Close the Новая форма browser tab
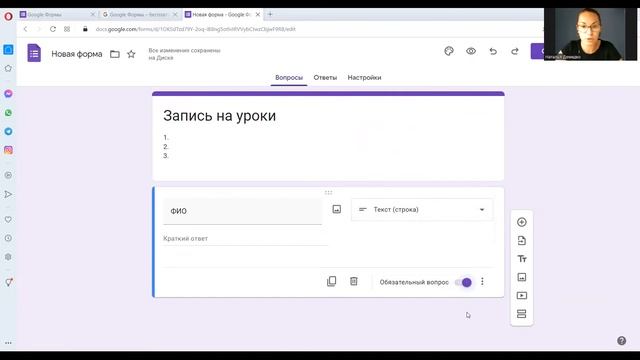The width and height of the screenshot is (640, 360). click(x=258, y=15)
